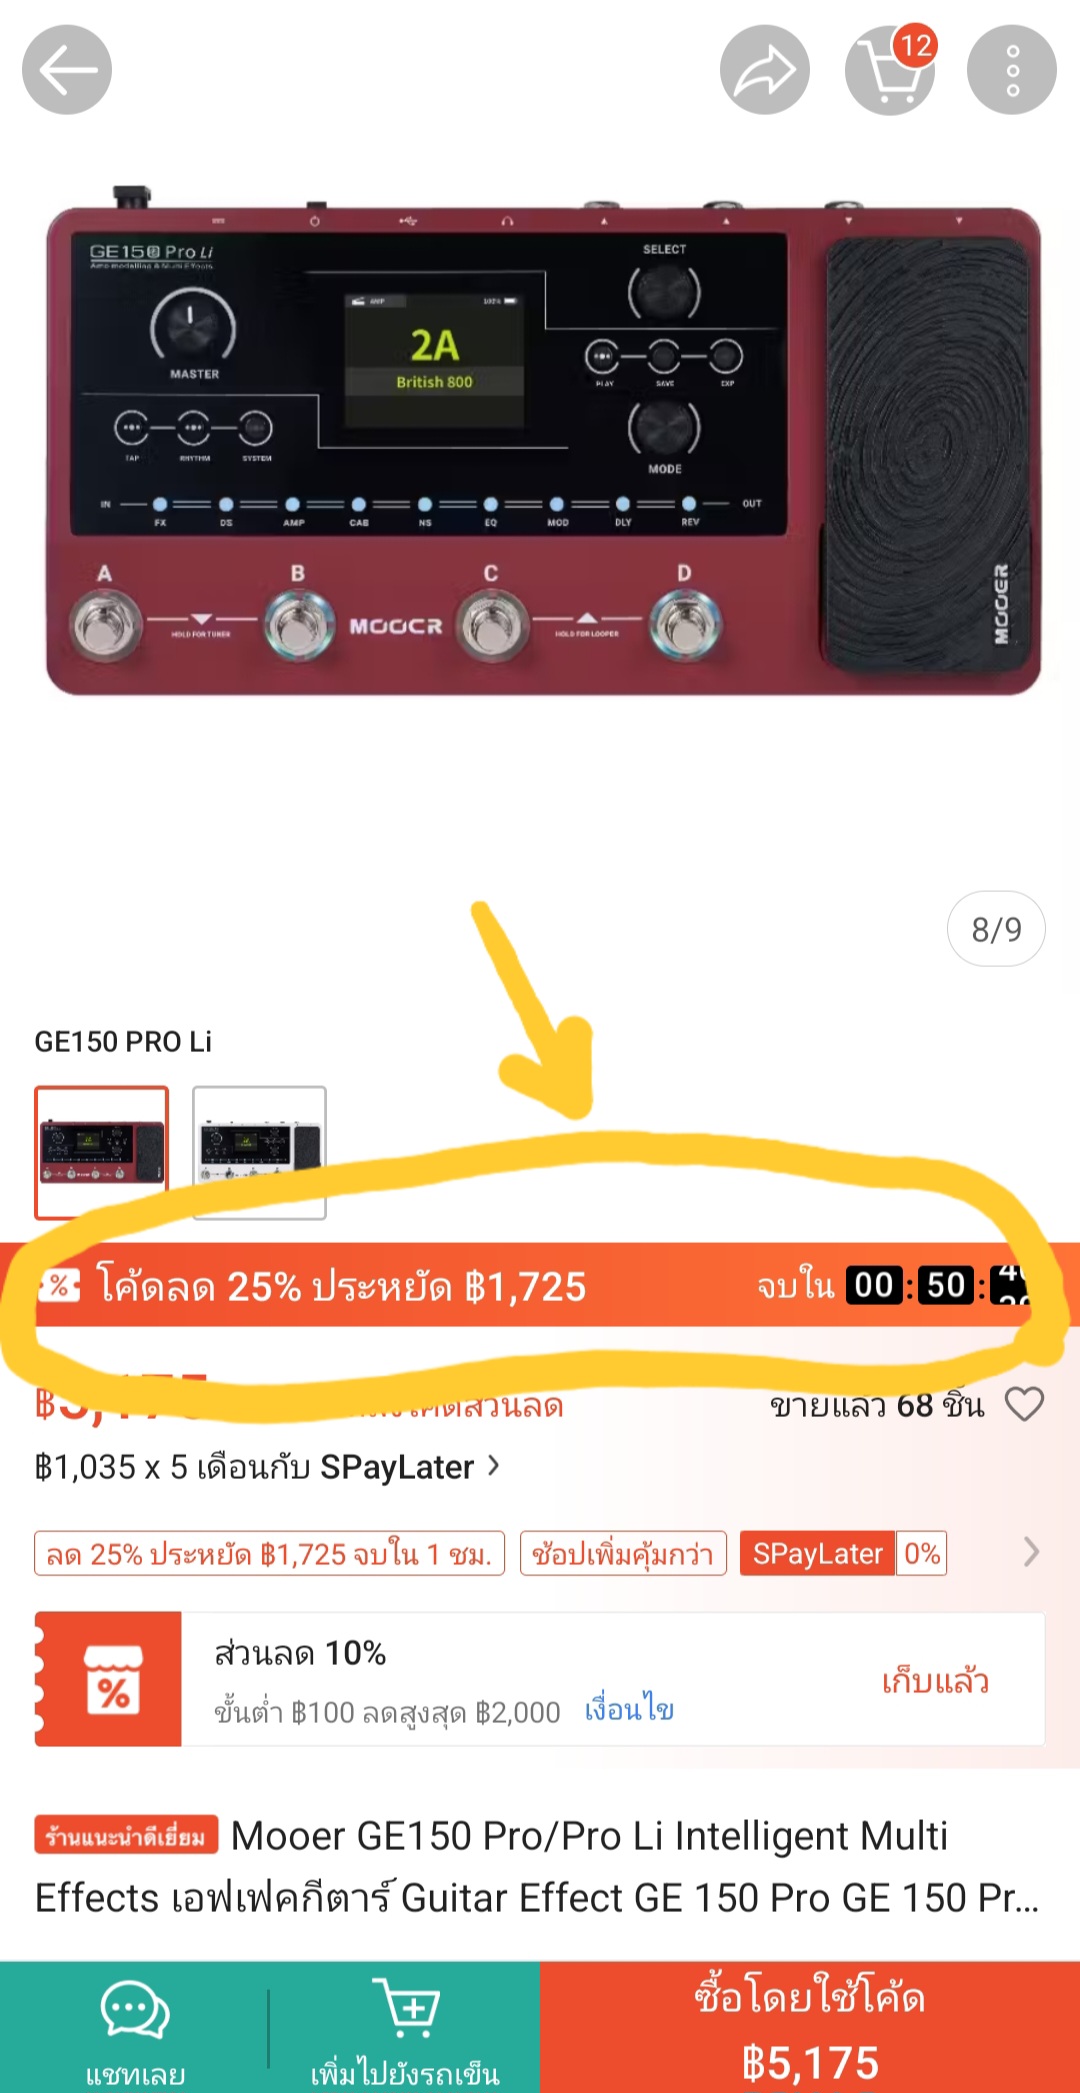The width and height of the screenshot is (1080, 2093).
Task: Toggle the heart favorite icon
Action: click(1024, 1404)
